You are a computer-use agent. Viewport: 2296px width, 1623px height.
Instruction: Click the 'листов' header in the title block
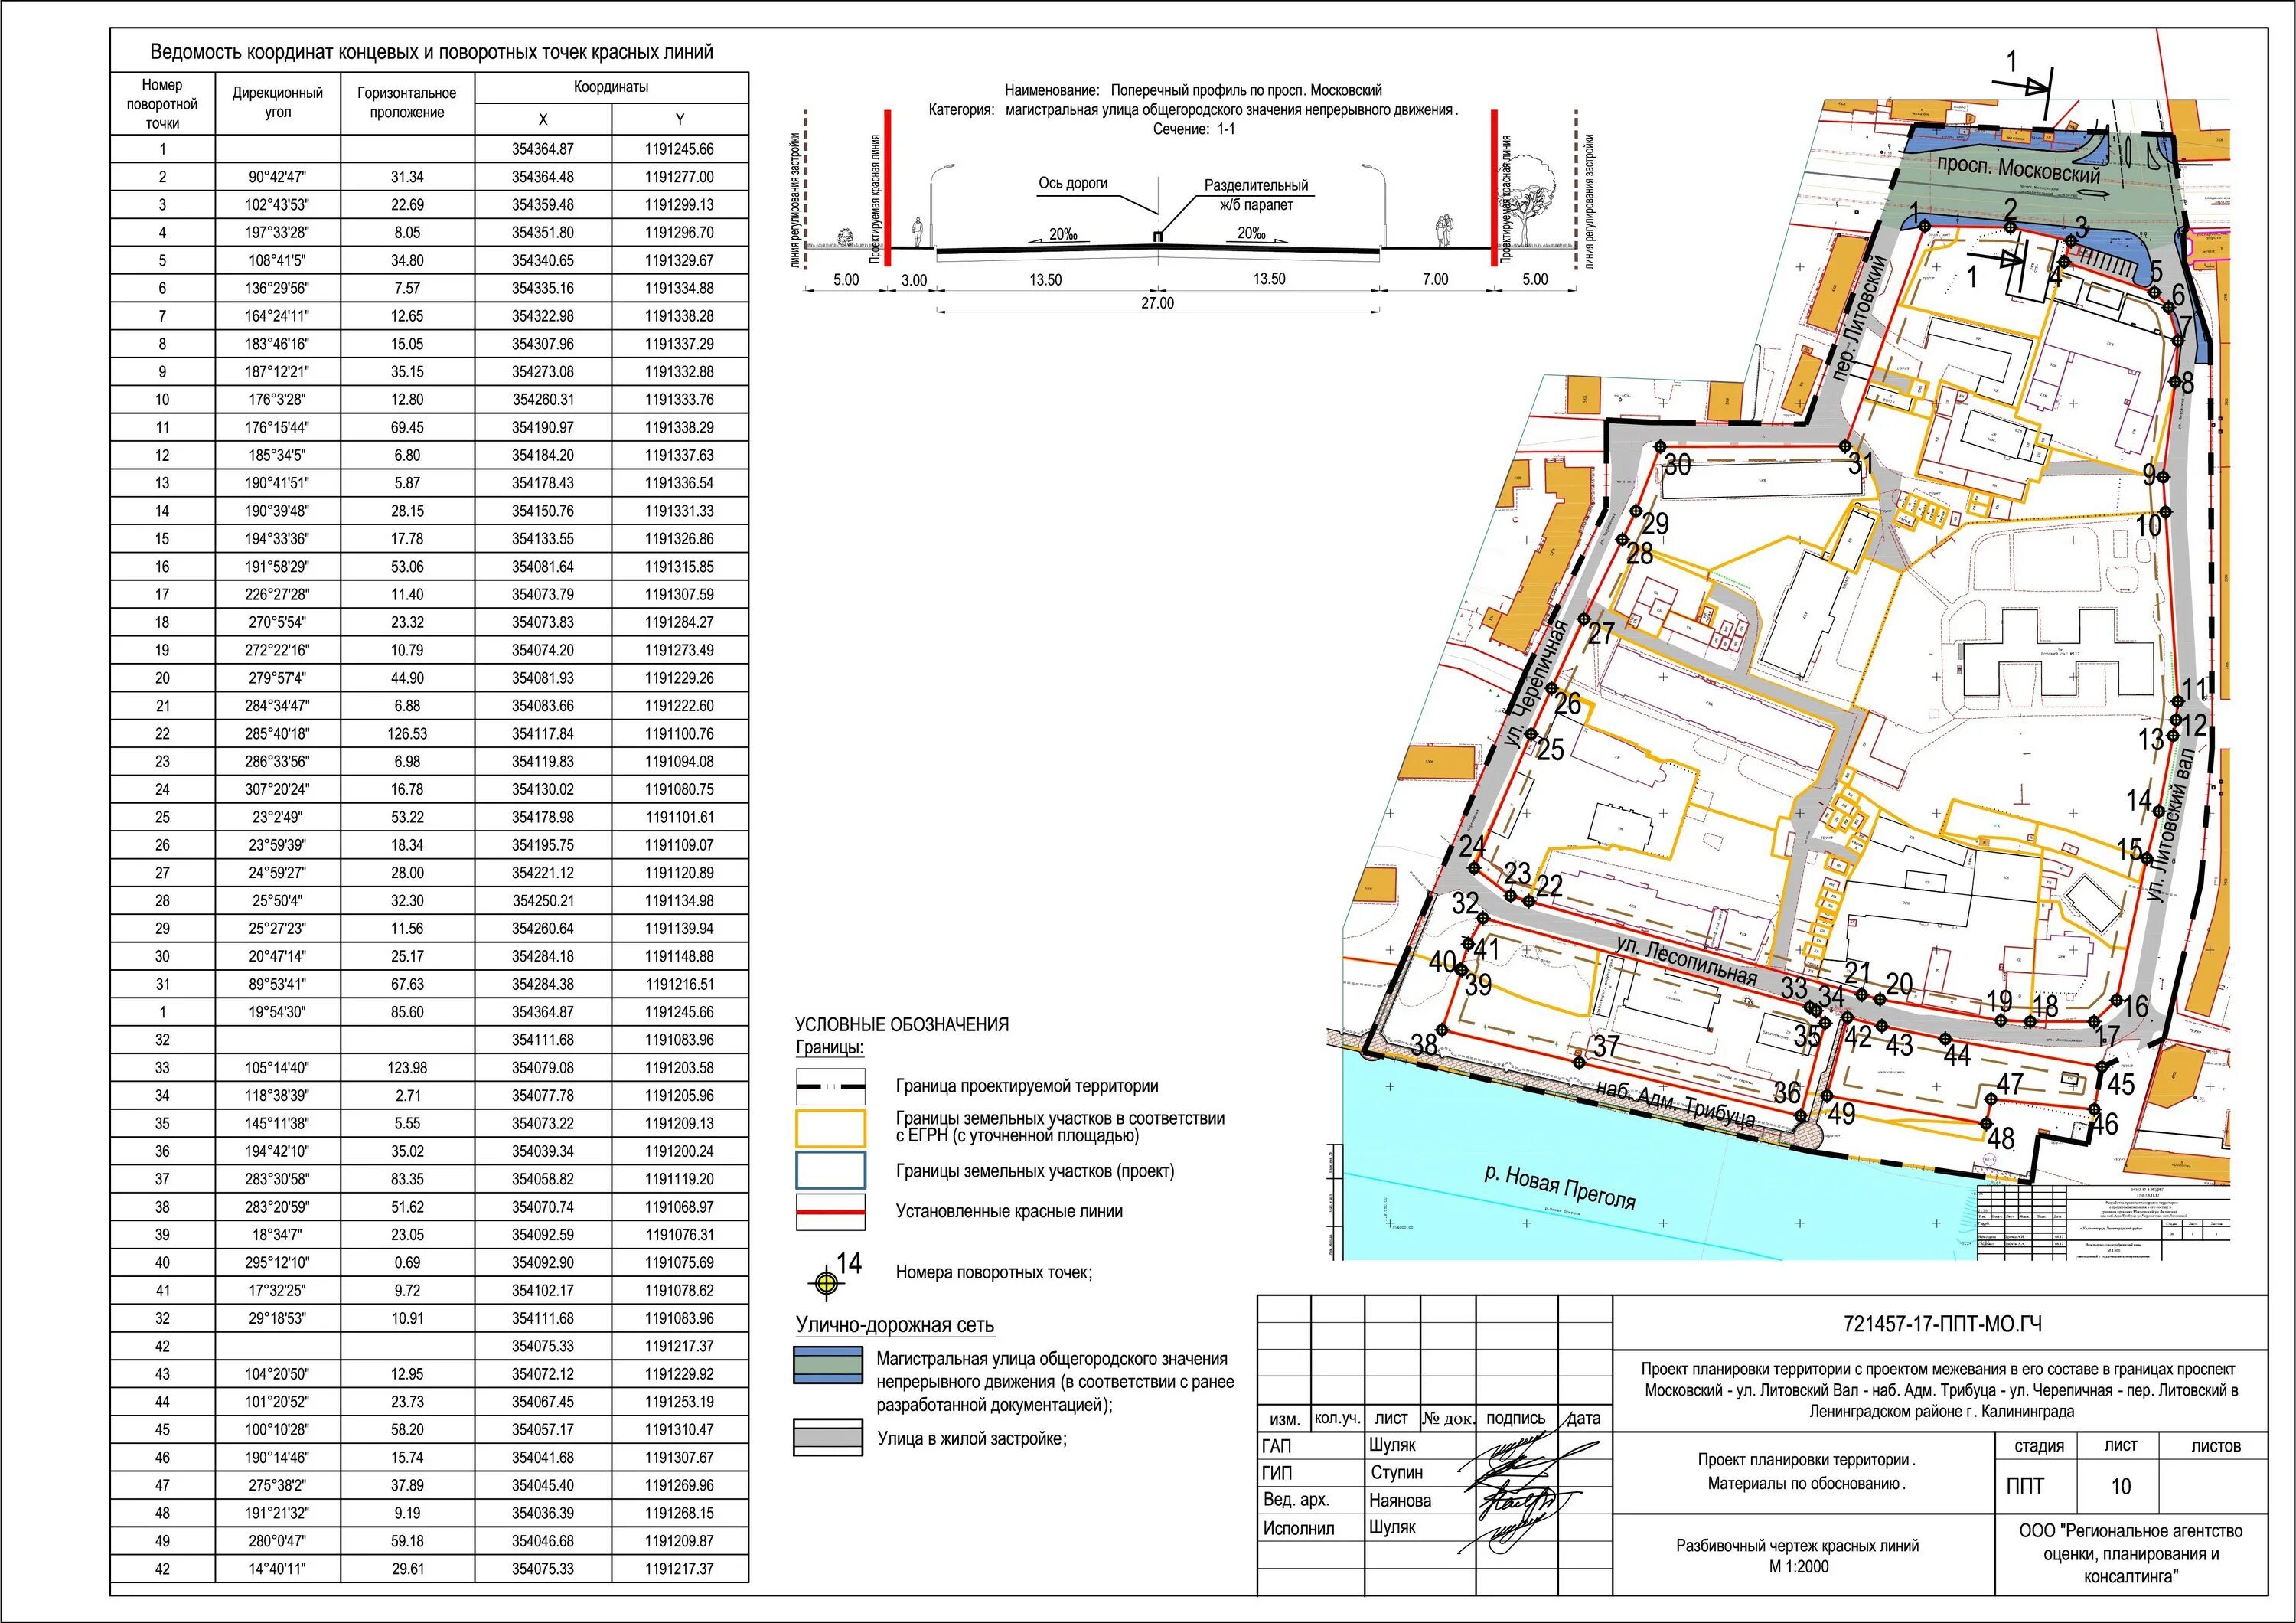[x=2216, y=1446]
